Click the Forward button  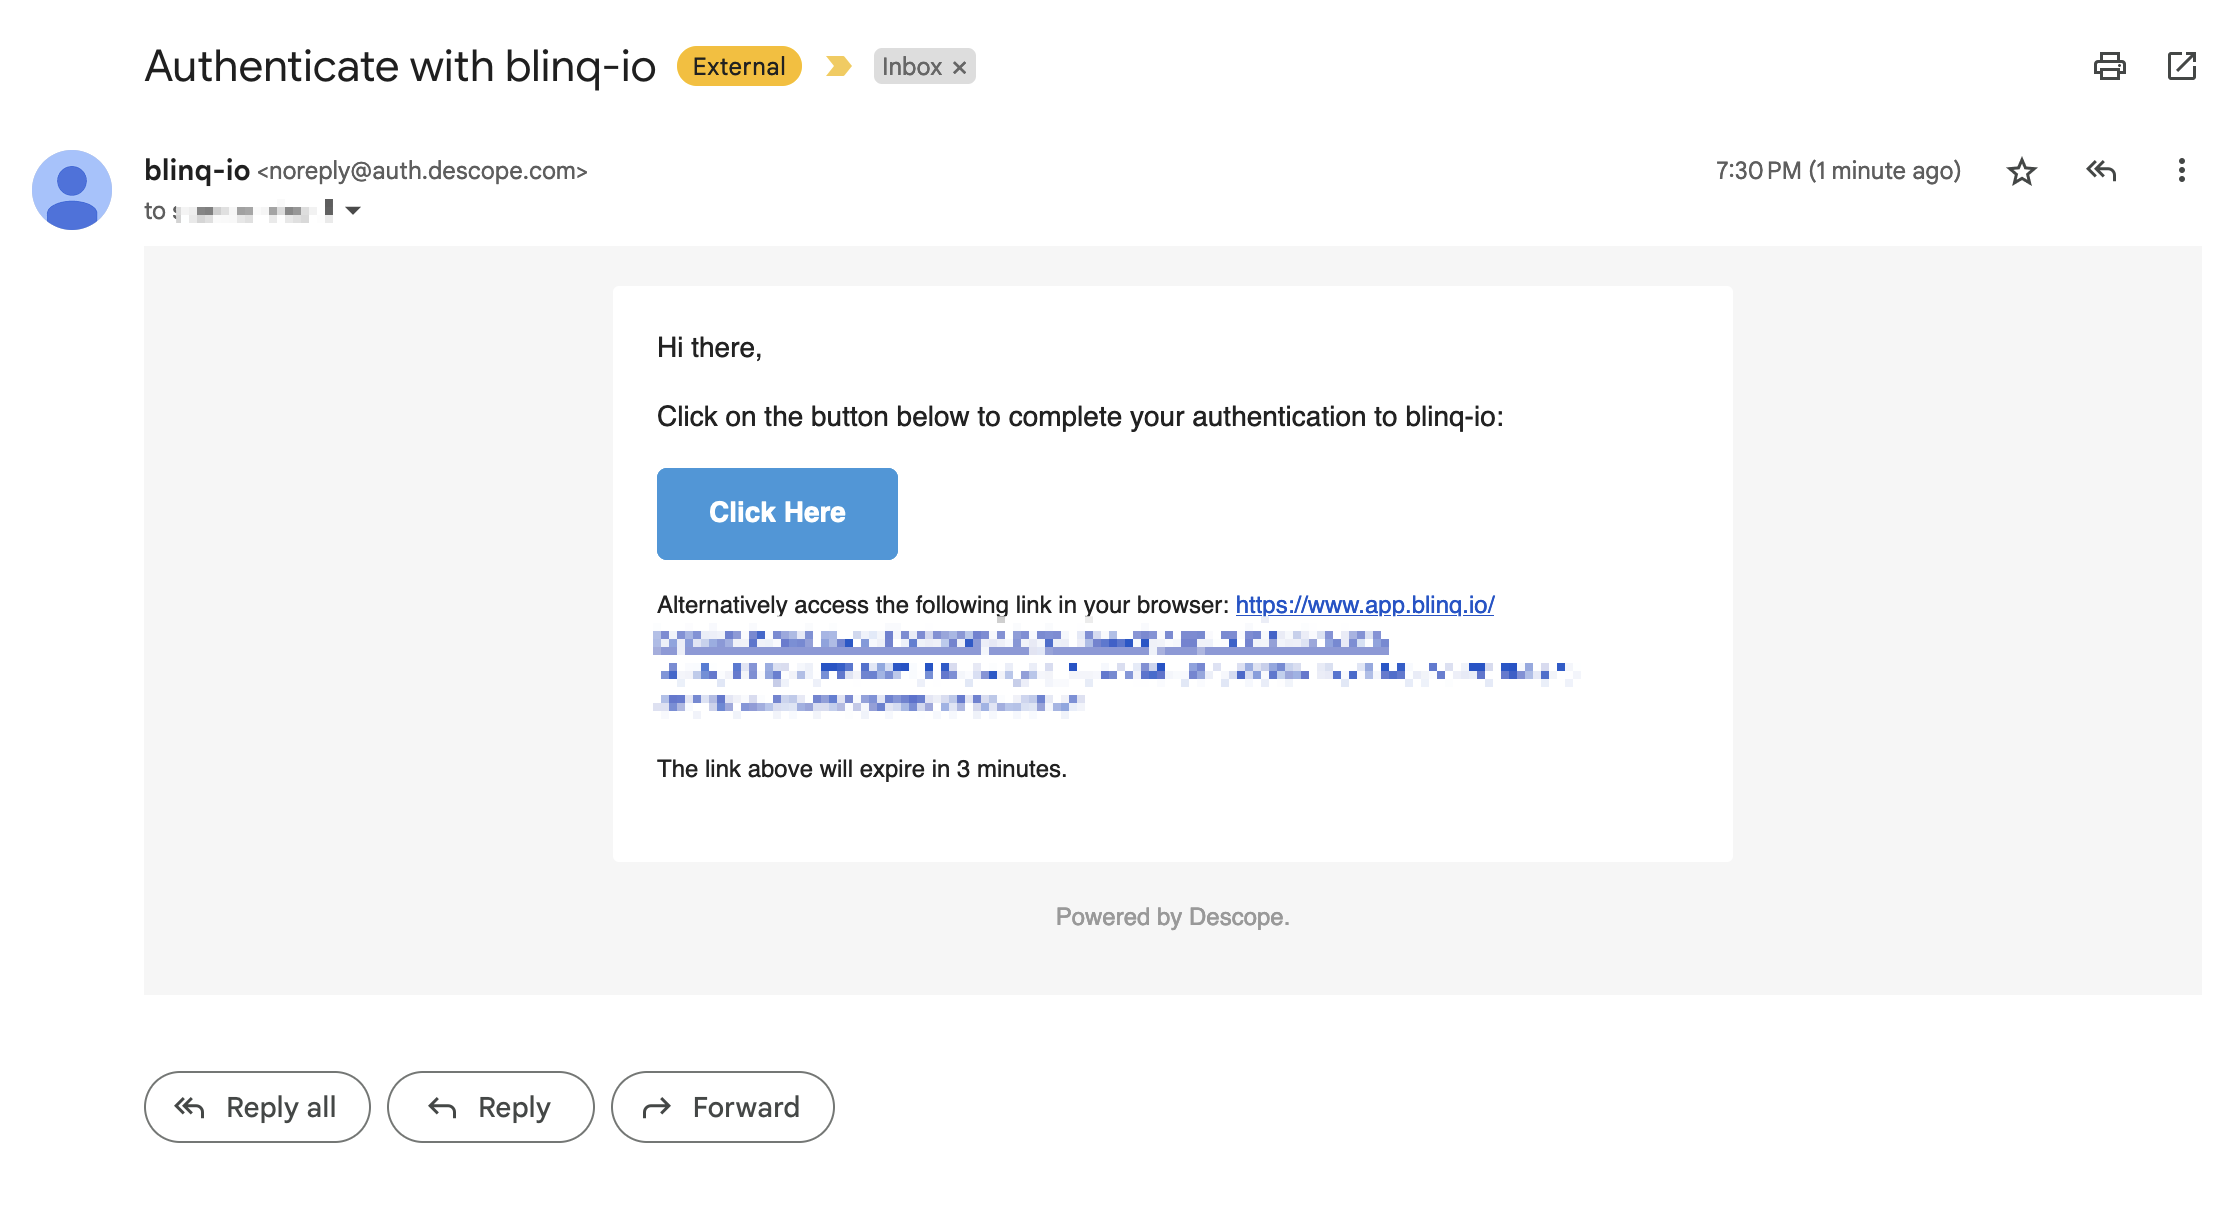click(x=722, y=1107)
